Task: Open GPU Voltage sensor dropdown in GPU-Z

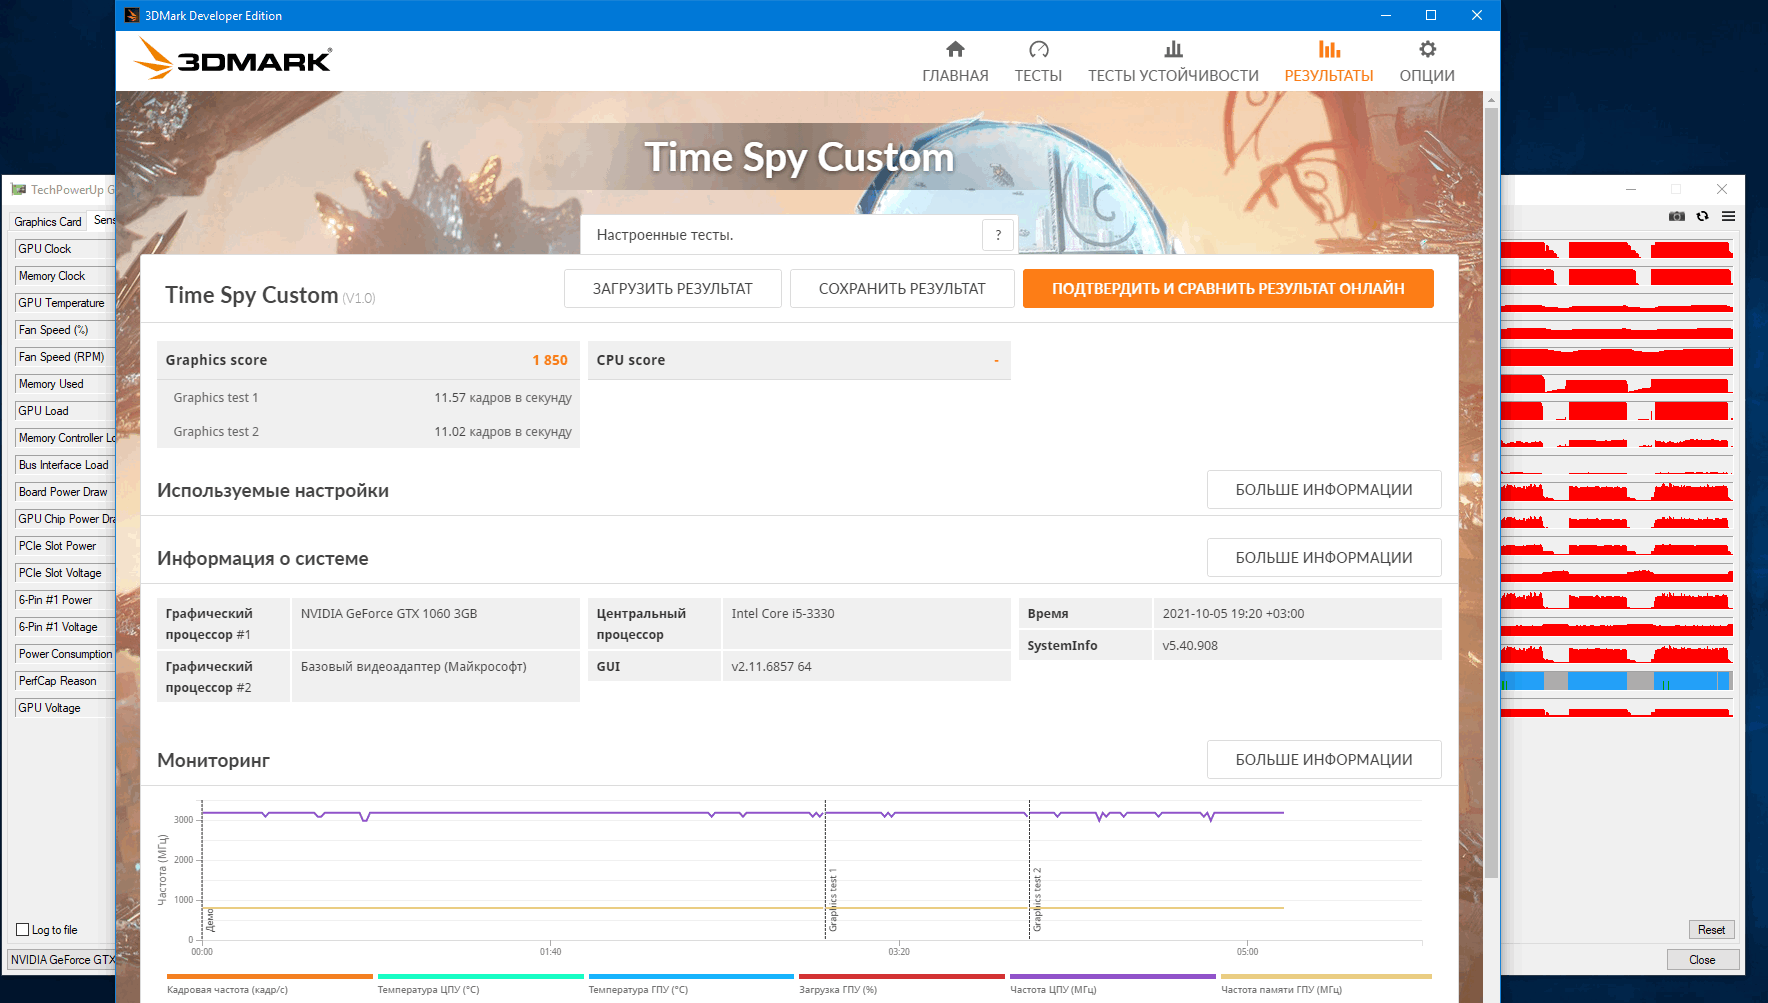Action: (x=65, y=708)
